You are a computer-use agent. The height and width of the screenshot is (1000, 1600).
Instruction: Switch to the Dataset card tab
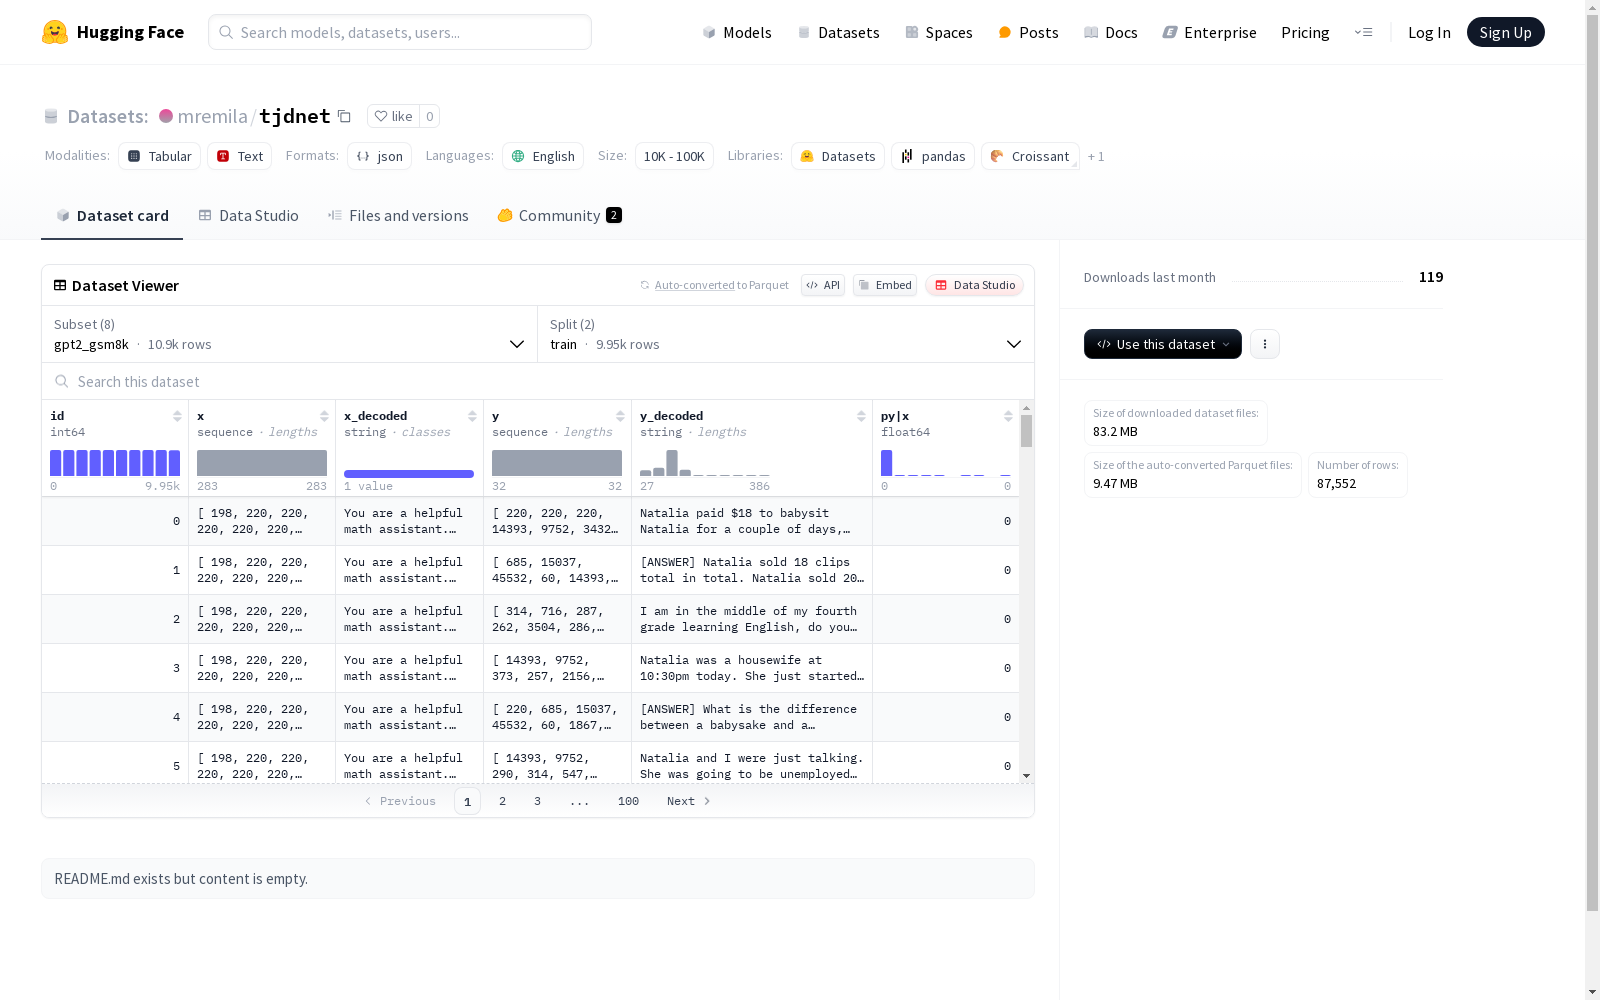[x=112, y=216]
